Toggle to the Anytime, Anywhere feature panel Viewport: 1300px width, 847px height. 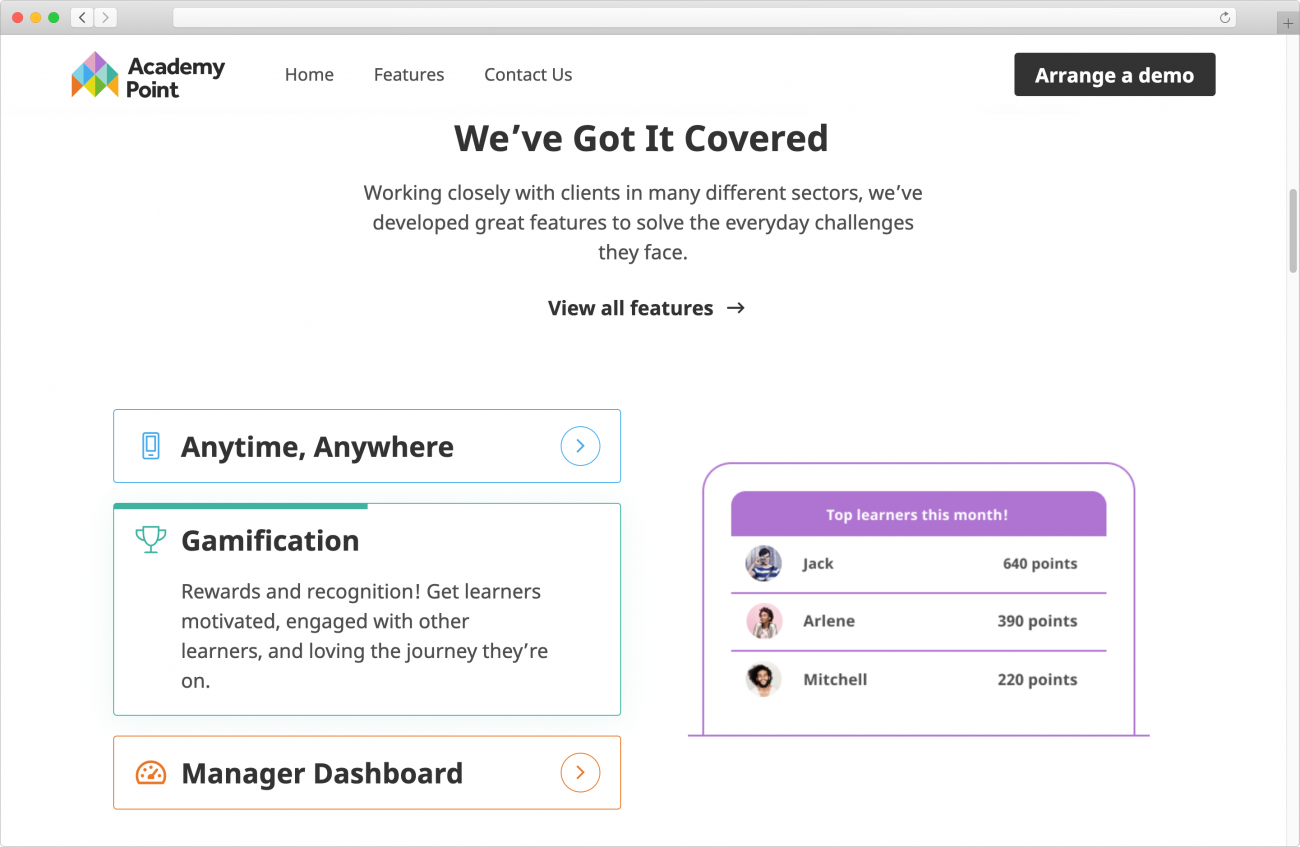coord(367,446)
